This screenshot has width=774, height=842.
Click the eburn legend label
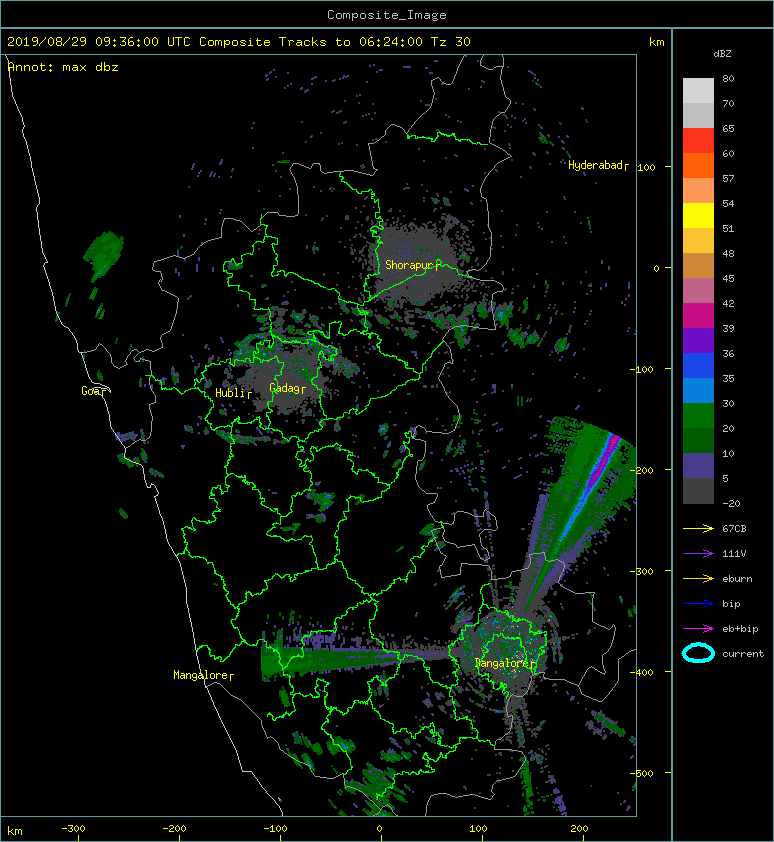[737, 579]
